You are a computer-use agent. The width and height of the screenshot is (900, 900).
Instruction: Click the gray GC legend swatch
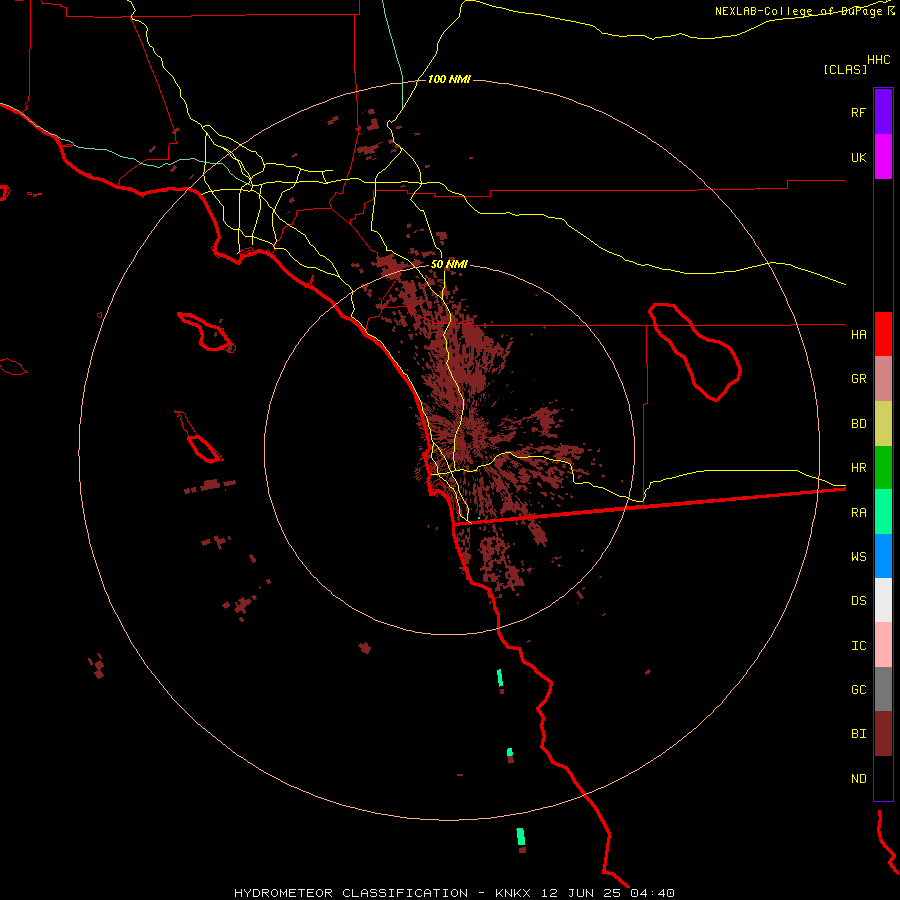[883, 689]
